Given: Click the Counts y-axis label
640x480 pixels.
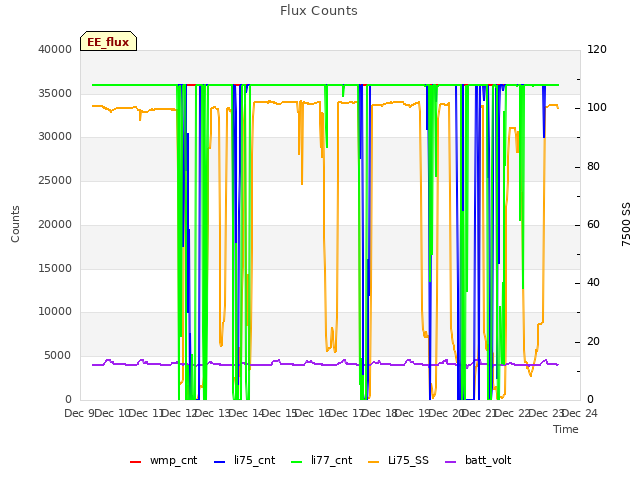Looking at the screenshot, I should pos(15,224).
